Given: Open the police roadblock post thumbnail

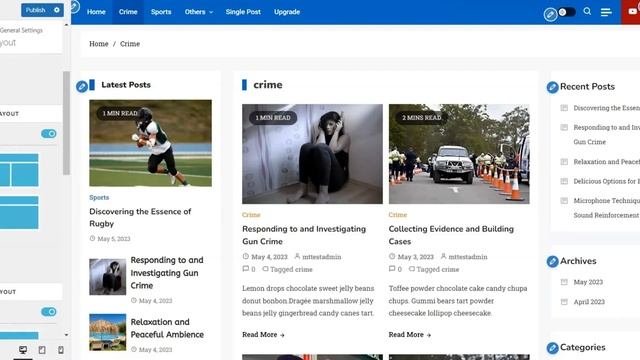Looking at the screenshot, I should [459, 154].
